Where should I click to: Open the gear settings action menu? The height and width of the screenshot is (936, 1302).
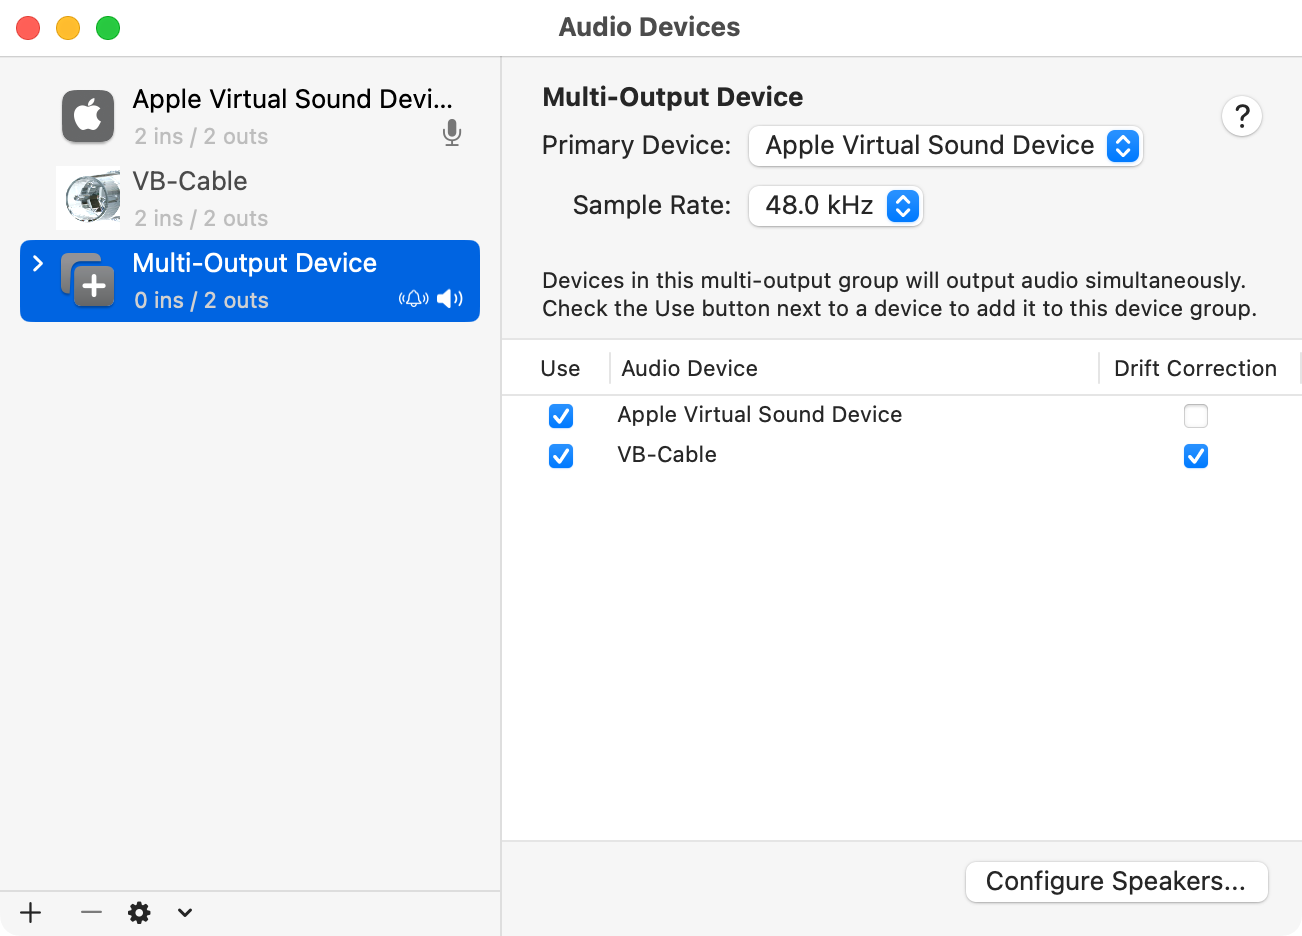139,912
